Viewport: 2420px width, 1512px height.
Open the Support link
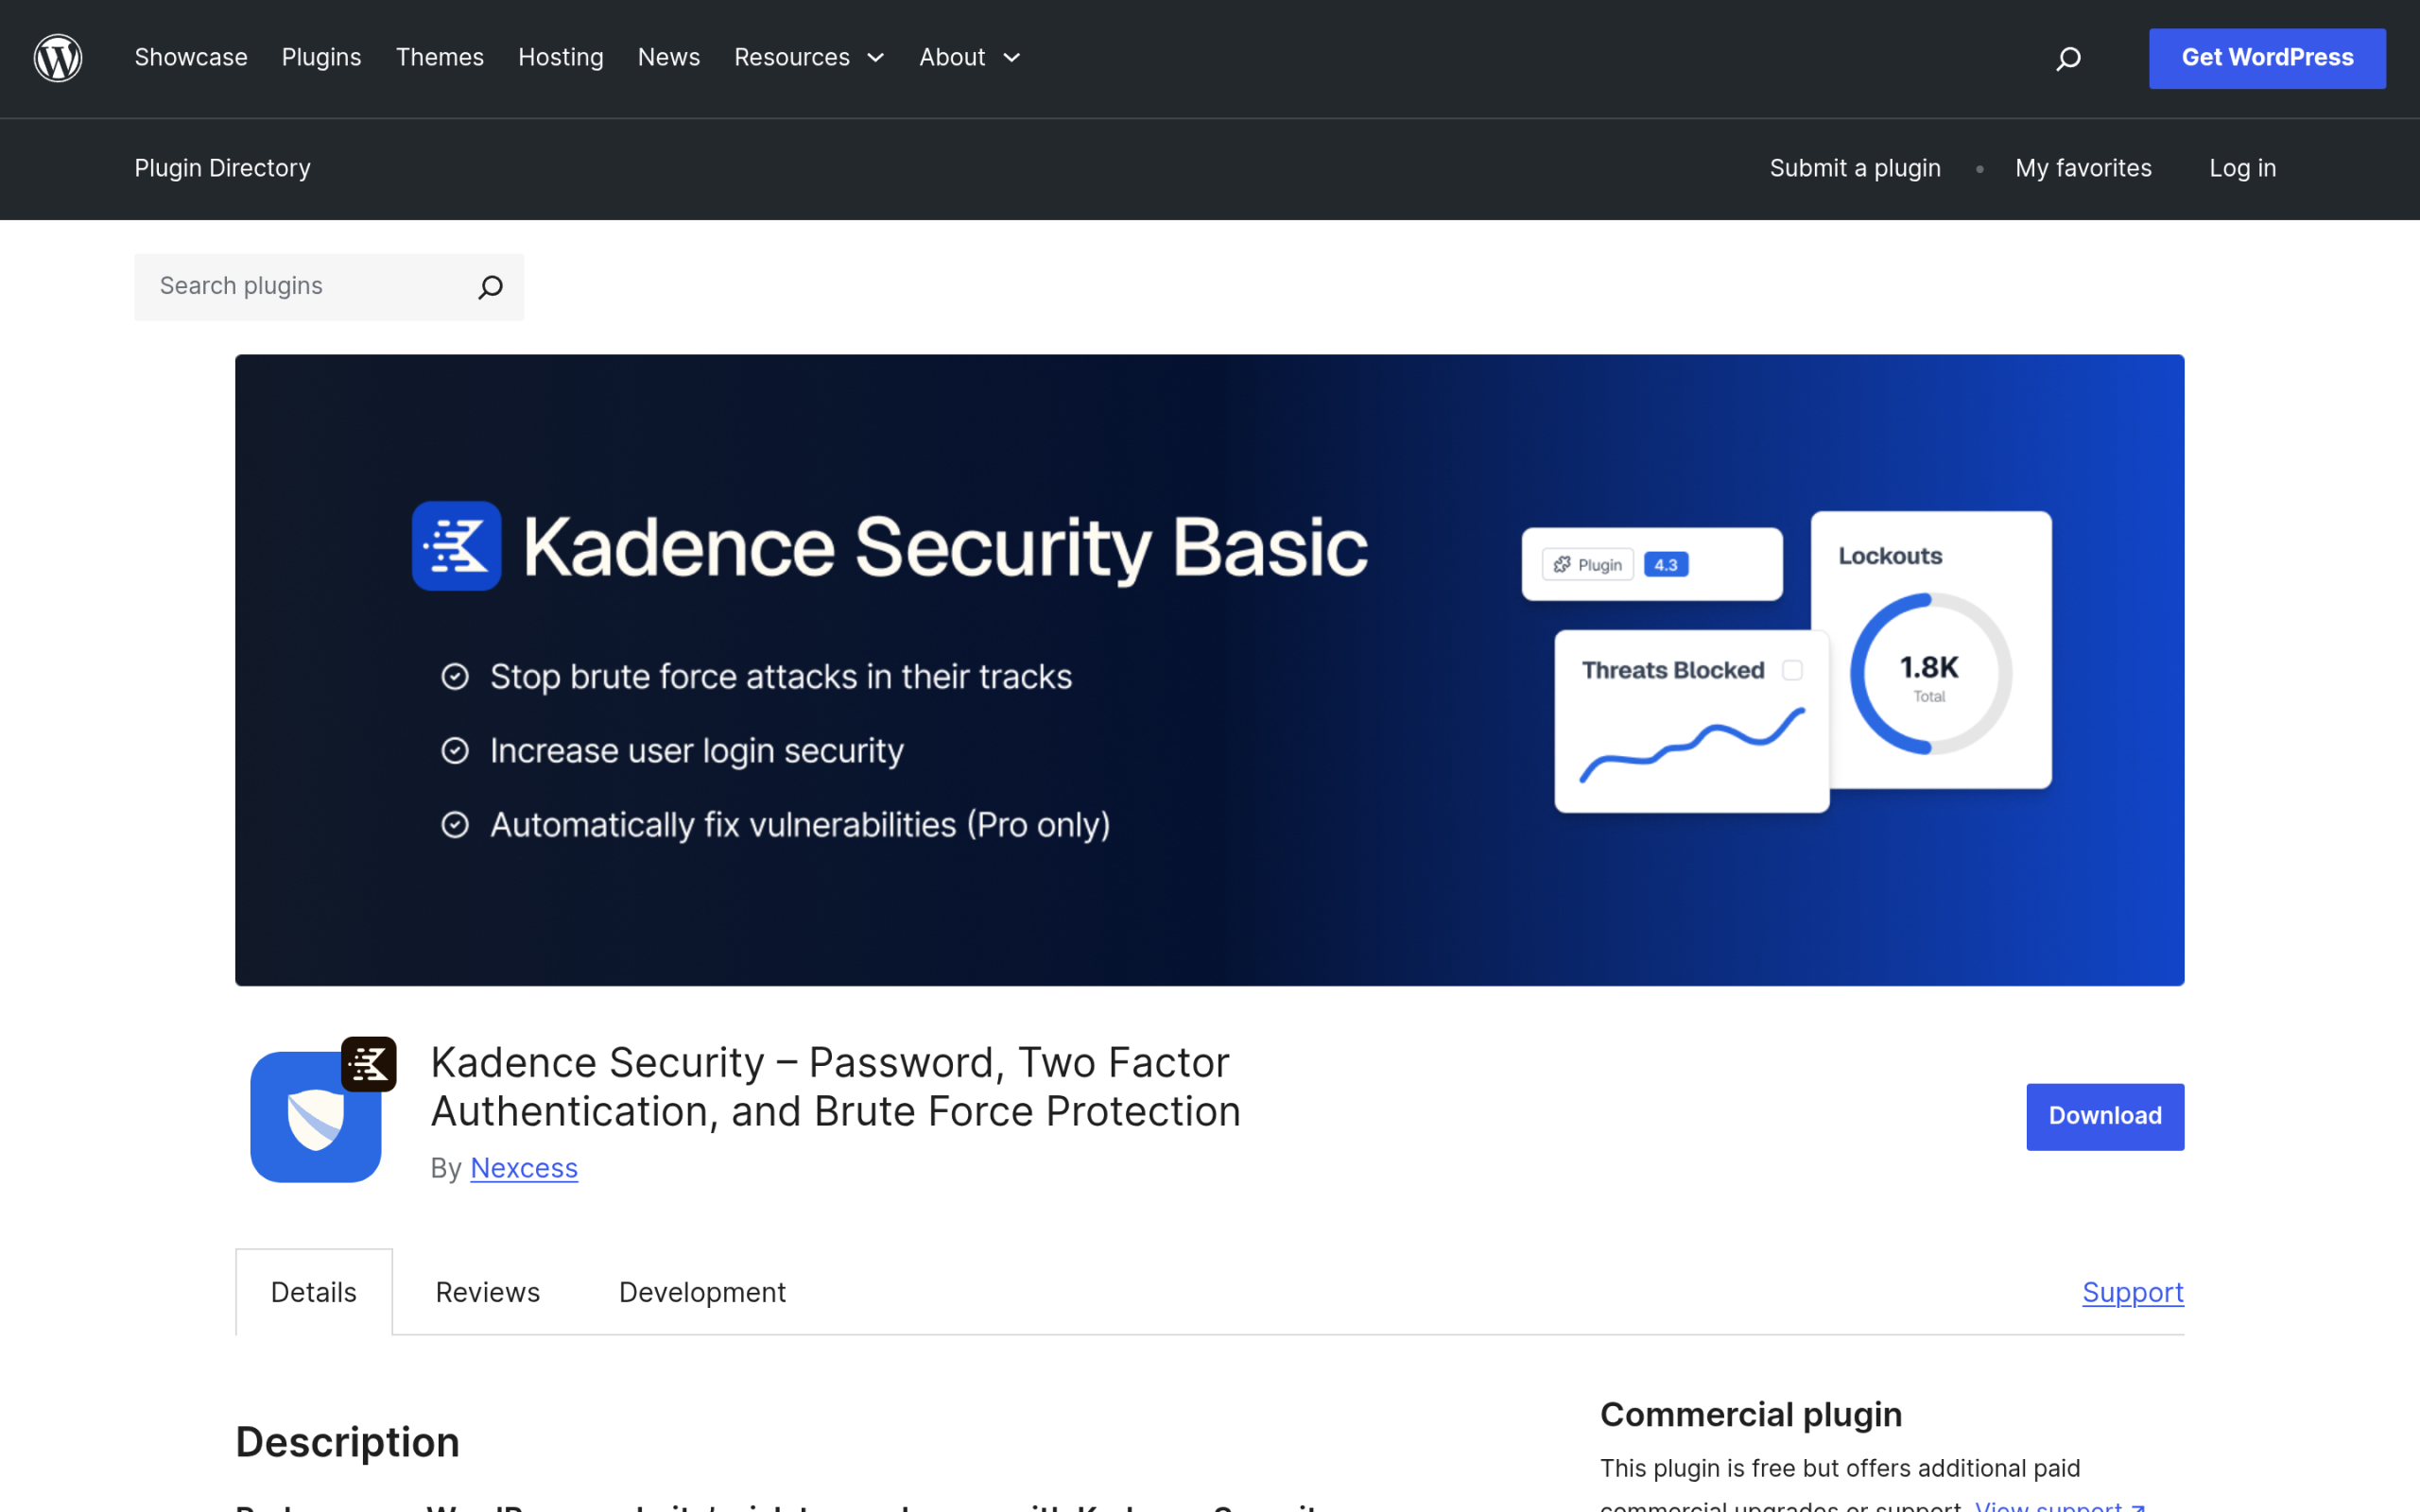point(2133,1292)
